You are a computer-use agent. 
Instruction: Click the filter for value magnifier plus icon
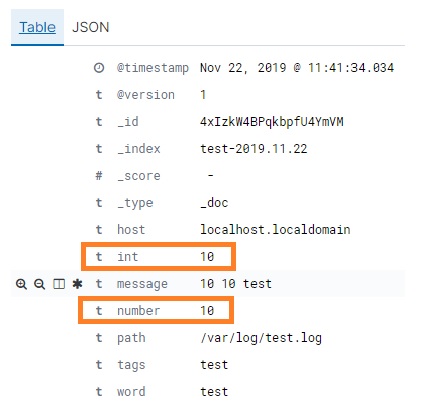coord(21,284)
